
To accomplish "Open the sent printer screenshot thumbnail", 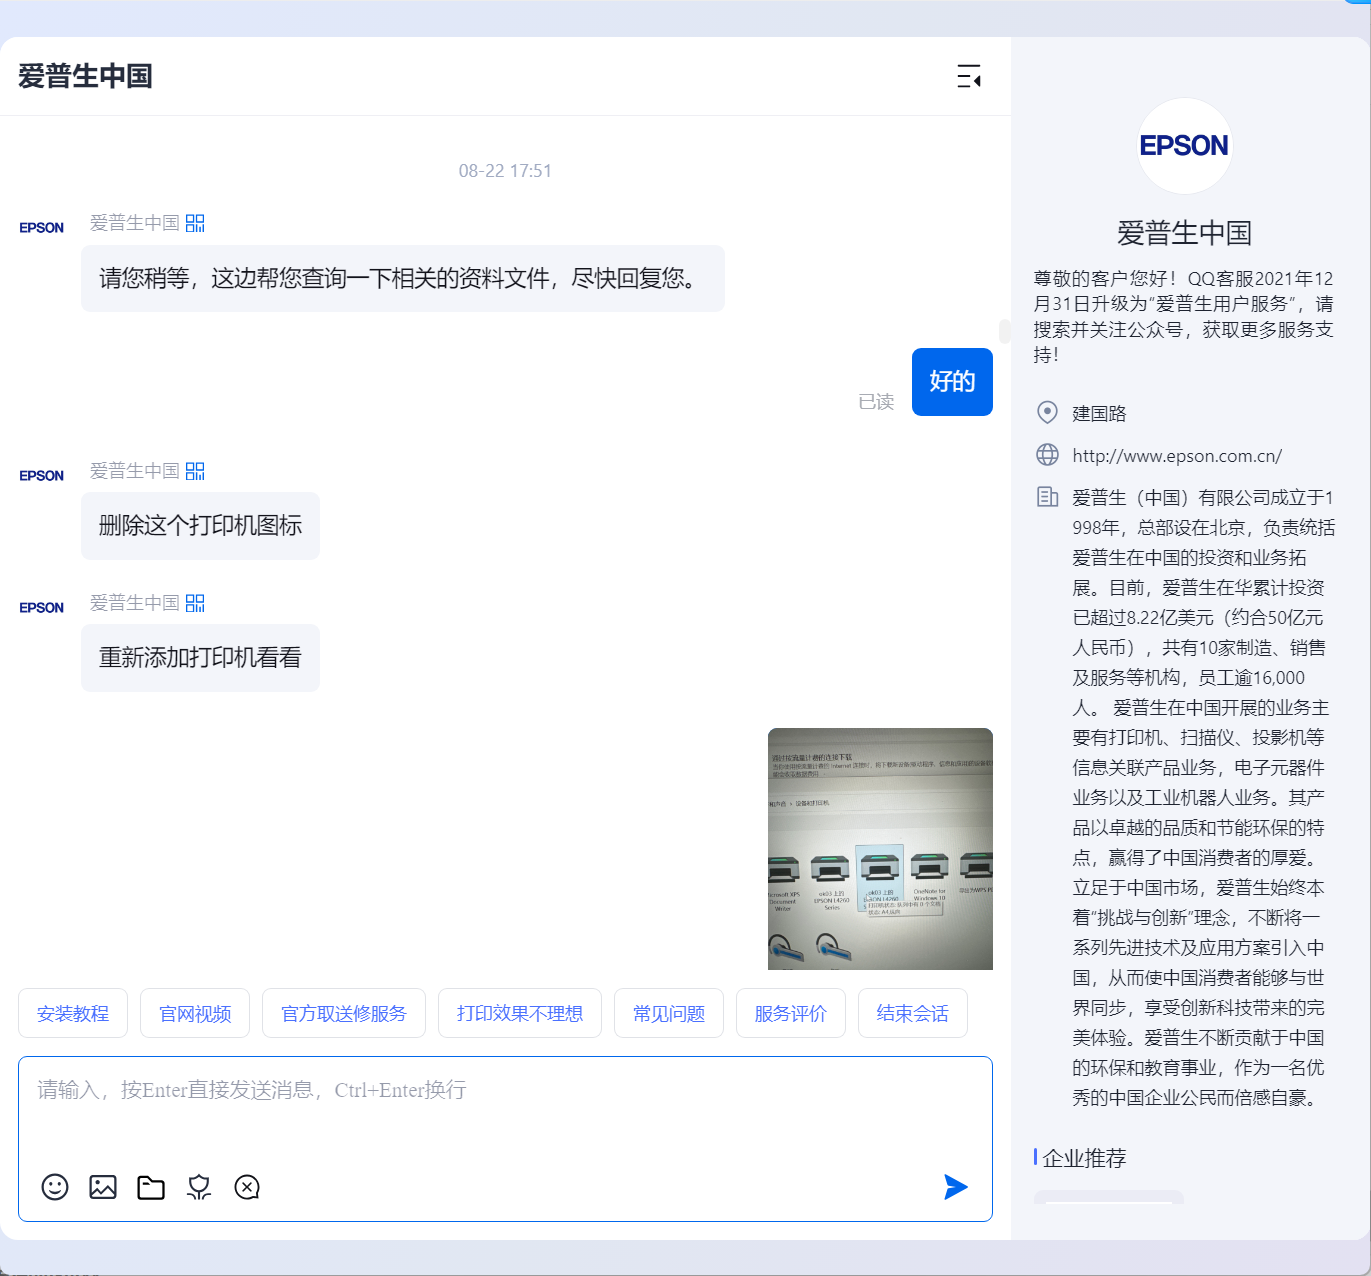I will pyautogui.click(x=880, y=849).
